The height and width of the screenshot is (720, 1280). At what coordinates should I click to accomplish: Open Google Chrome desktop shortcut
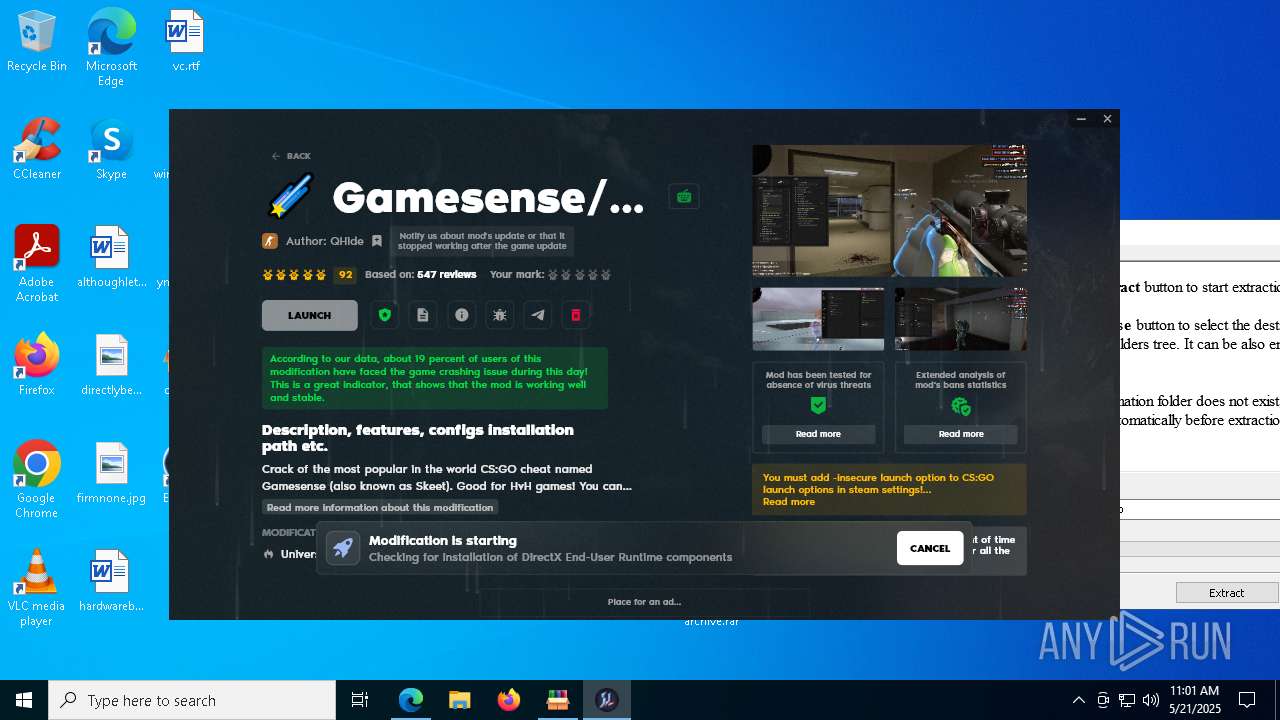point(37,480)
